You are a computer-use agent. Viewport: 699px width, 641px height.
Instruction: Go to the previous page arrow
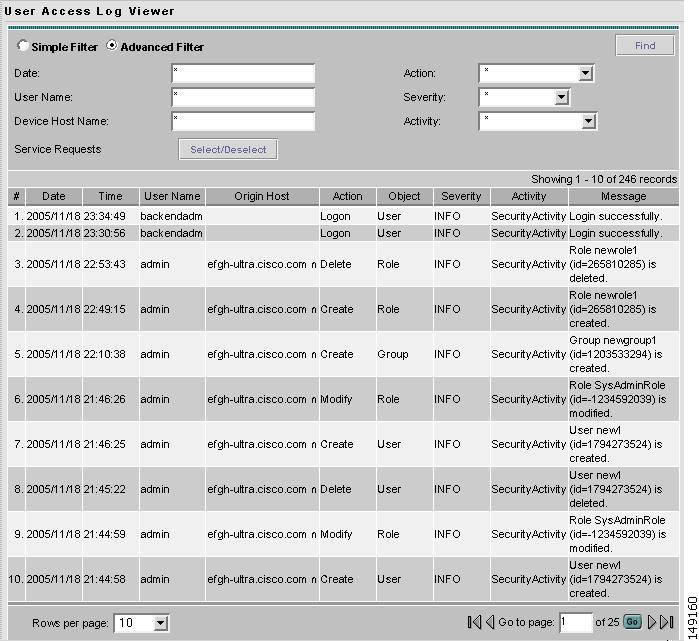pos(490,622)
